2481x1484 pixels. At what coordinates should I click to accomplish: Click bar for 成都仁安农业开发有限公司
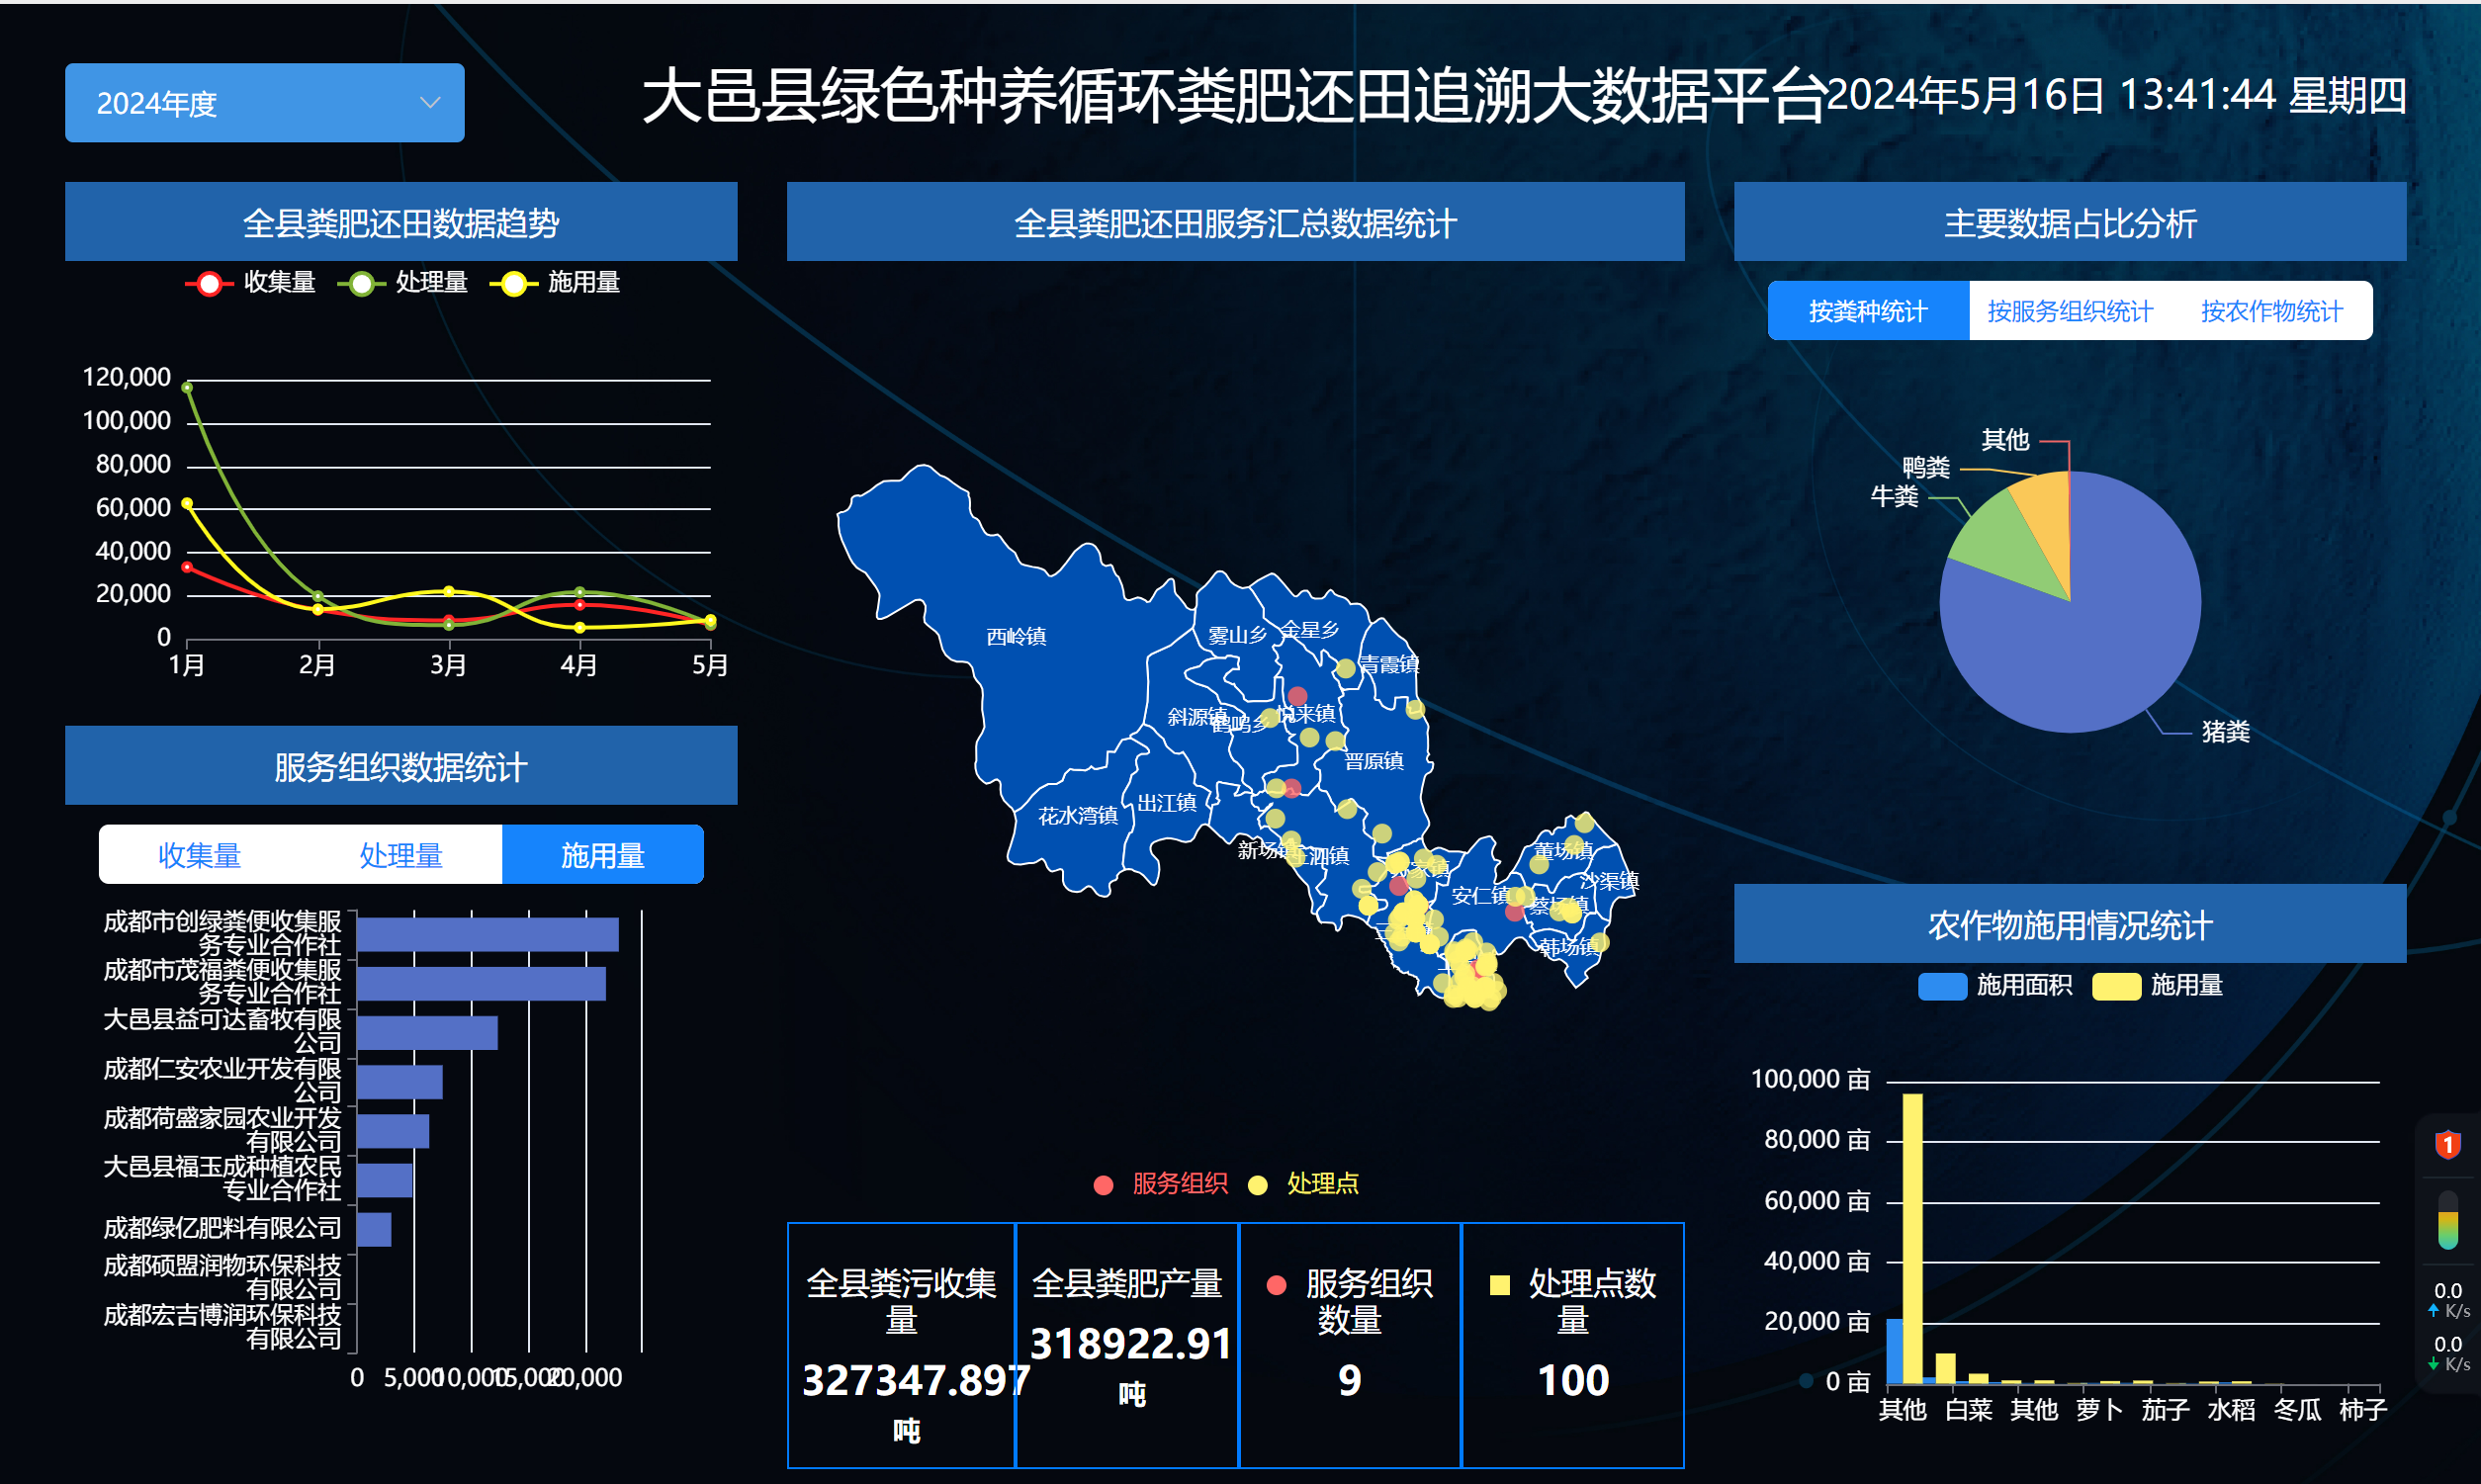tap(400, 1082)
